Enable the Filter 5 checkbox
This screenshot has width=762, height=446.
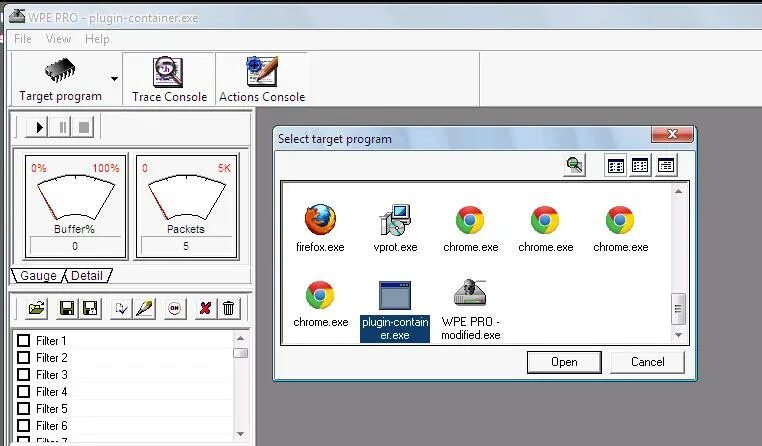23,409
